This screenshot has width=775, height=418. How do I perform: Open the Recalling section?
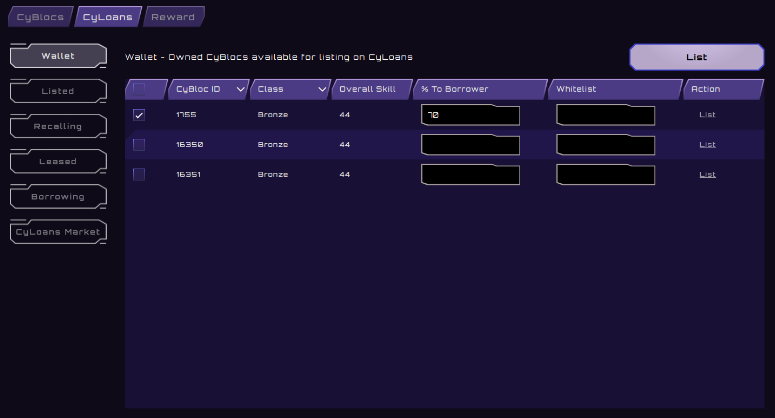[58, 126]
